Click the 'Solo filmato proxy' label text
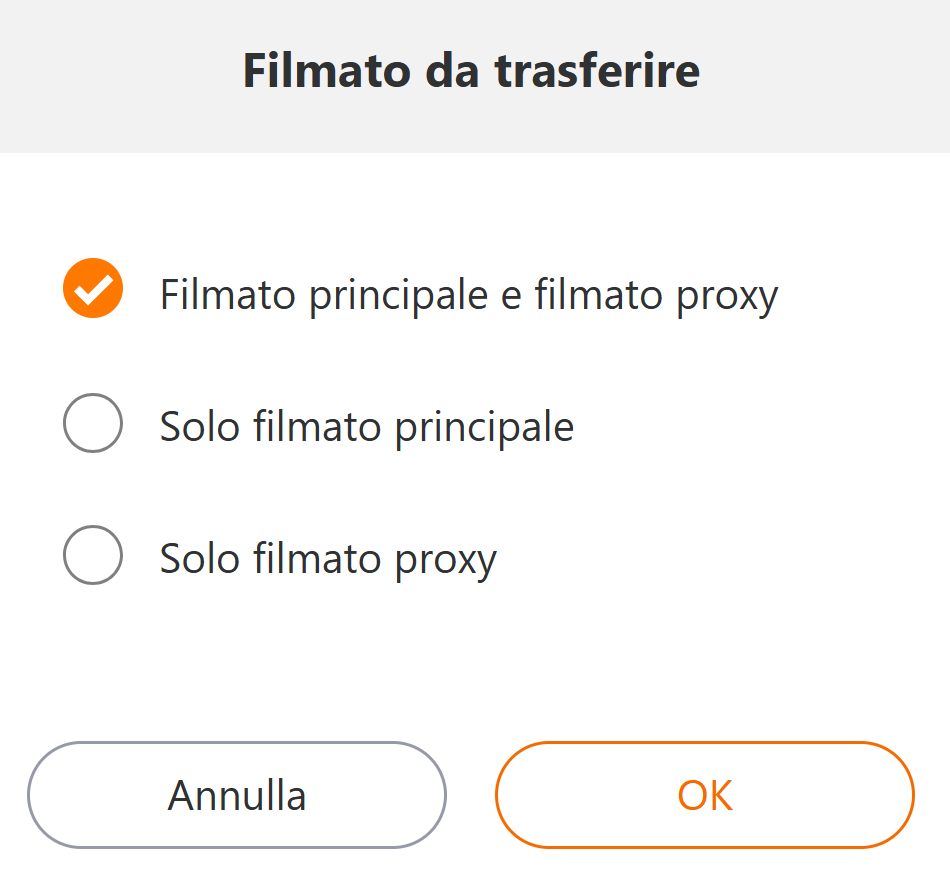The height and width of the screenshot is (878, 950). click(x=328, y=558)
